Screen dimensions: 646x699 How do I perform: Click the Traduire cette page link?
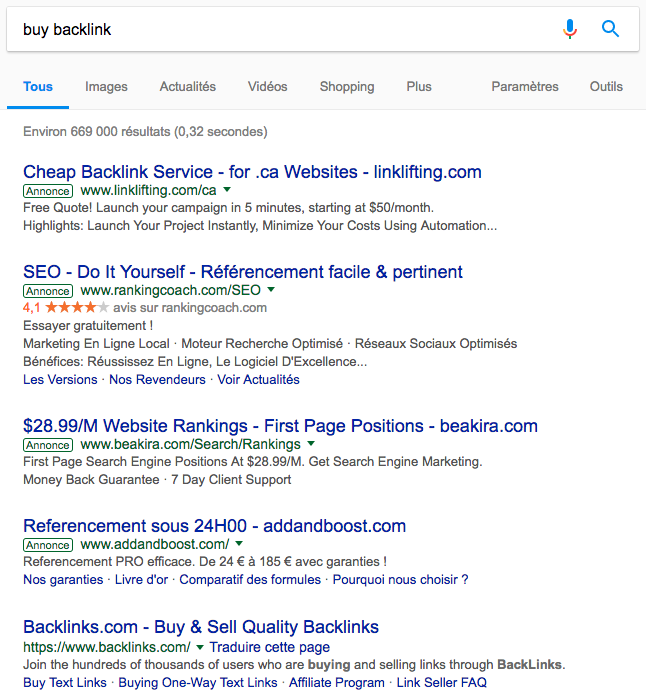click(270, 647)
